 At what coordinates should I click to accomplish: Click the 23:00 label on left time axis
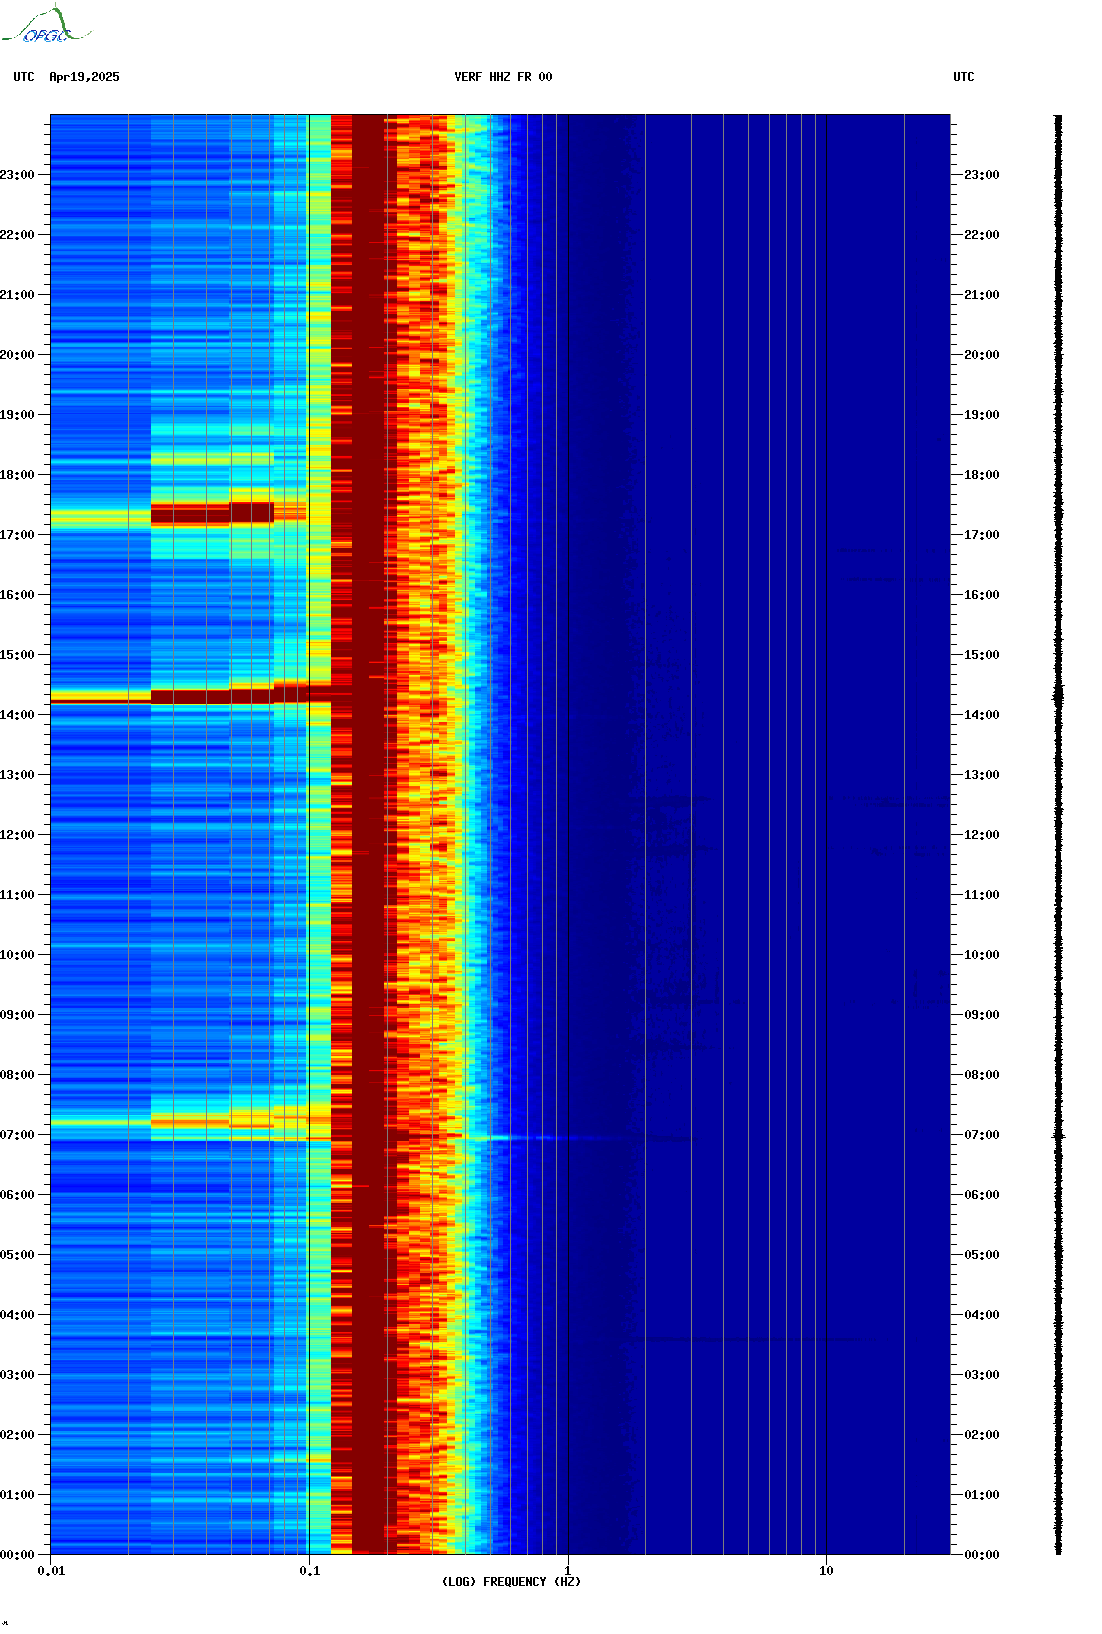(17, 175)
